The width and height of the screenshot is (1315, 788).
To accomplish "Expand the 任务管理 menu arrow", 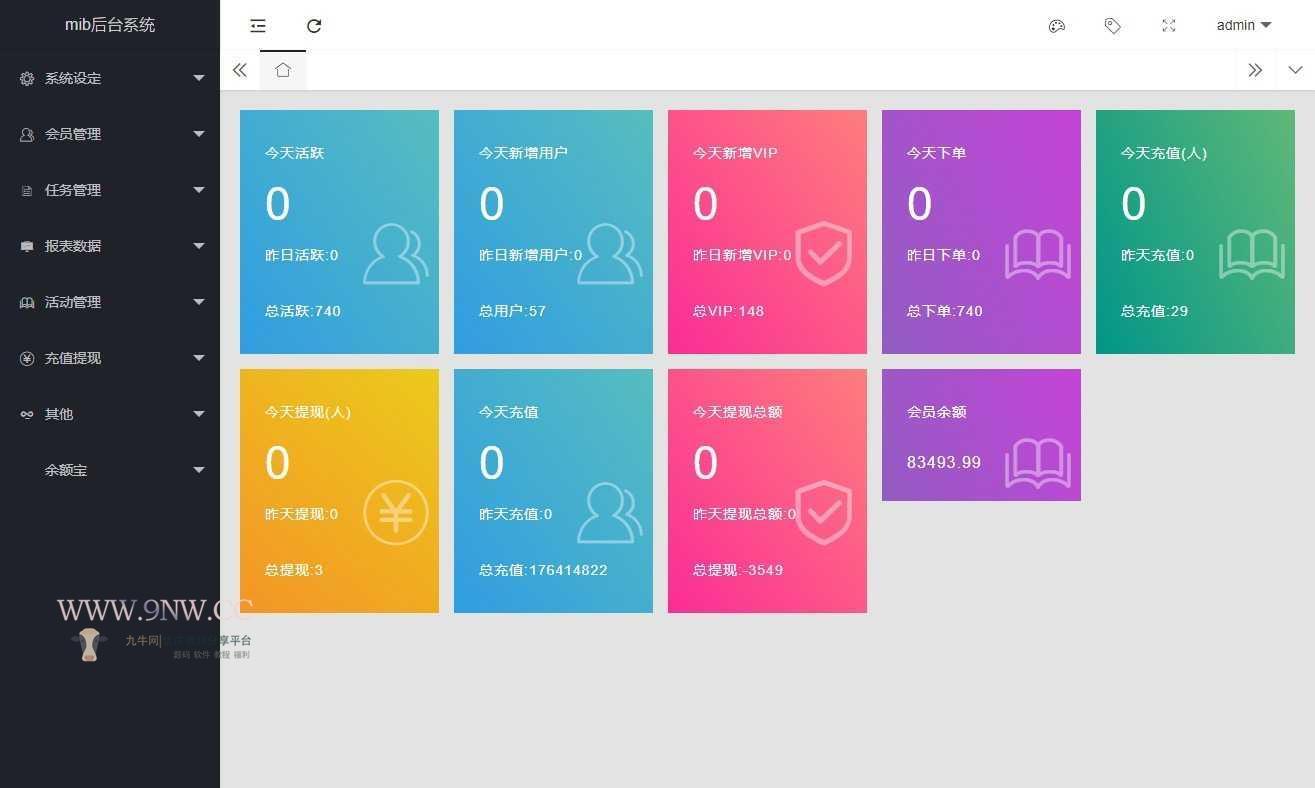I will click(x=199, y=190).
